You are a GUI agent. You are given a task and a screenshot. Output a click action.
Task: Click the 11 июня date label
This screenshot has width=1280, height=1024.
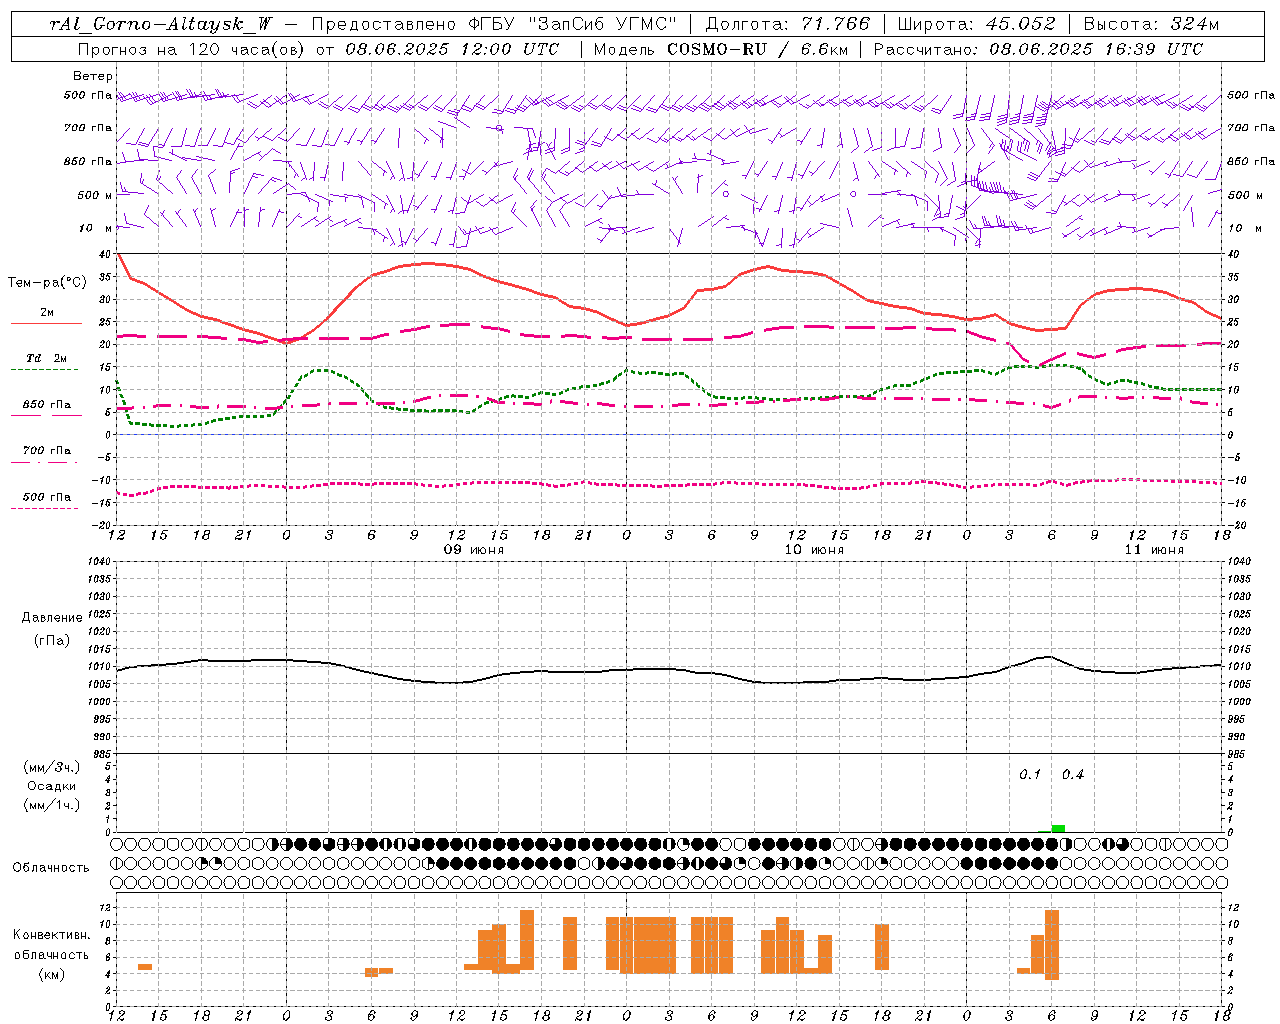coord(1153,550)
